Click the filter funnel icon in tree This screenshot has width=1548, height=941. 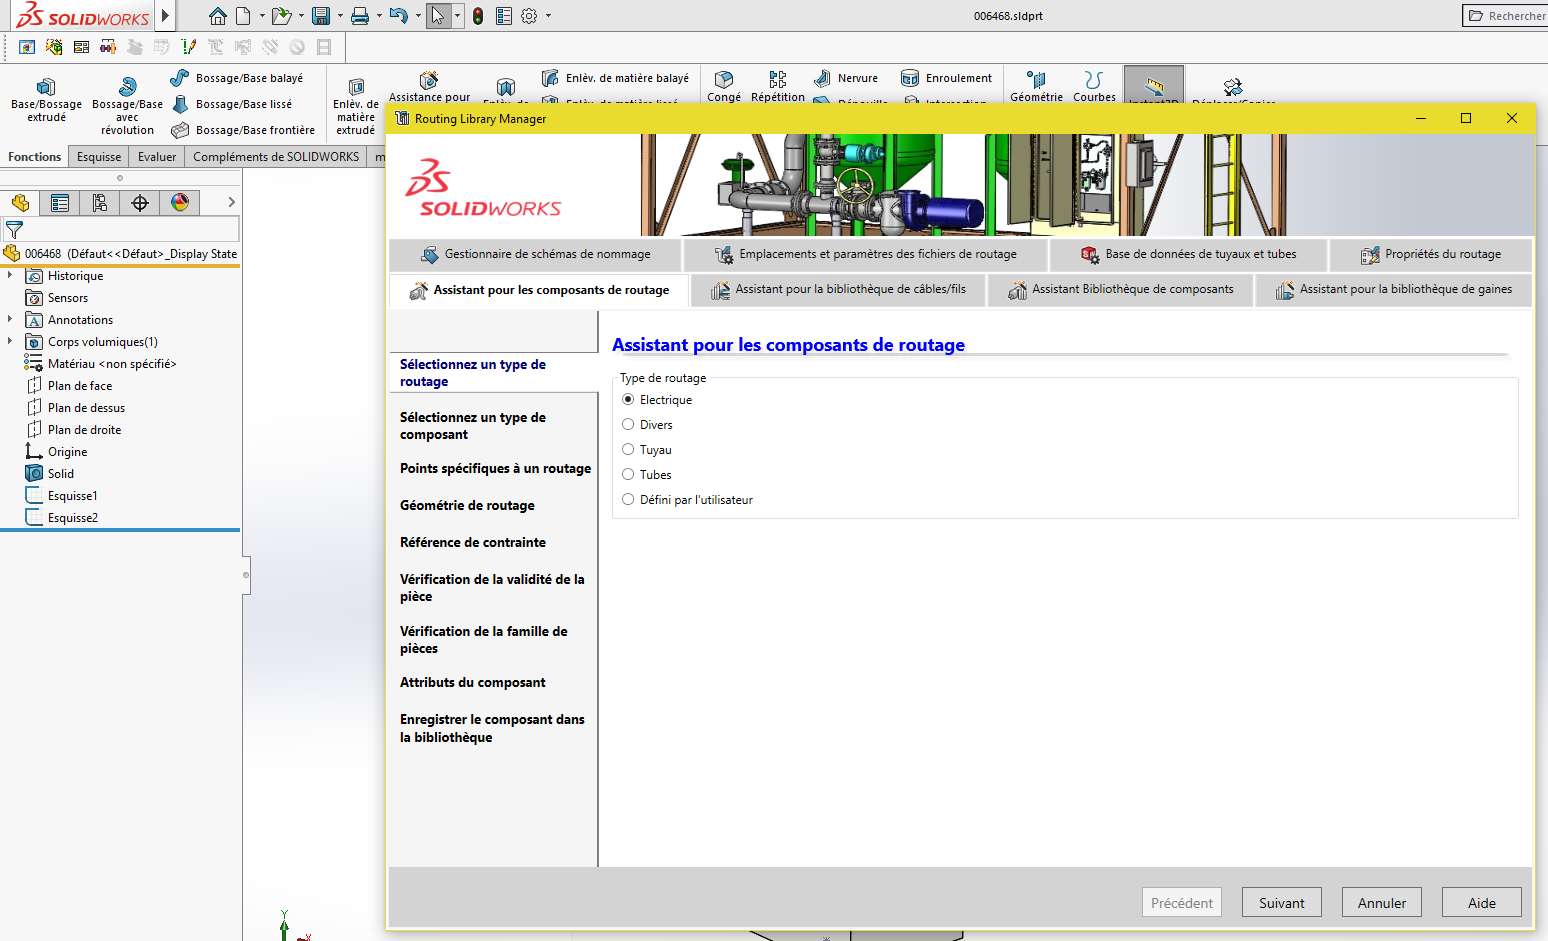(x=14, y=230)
